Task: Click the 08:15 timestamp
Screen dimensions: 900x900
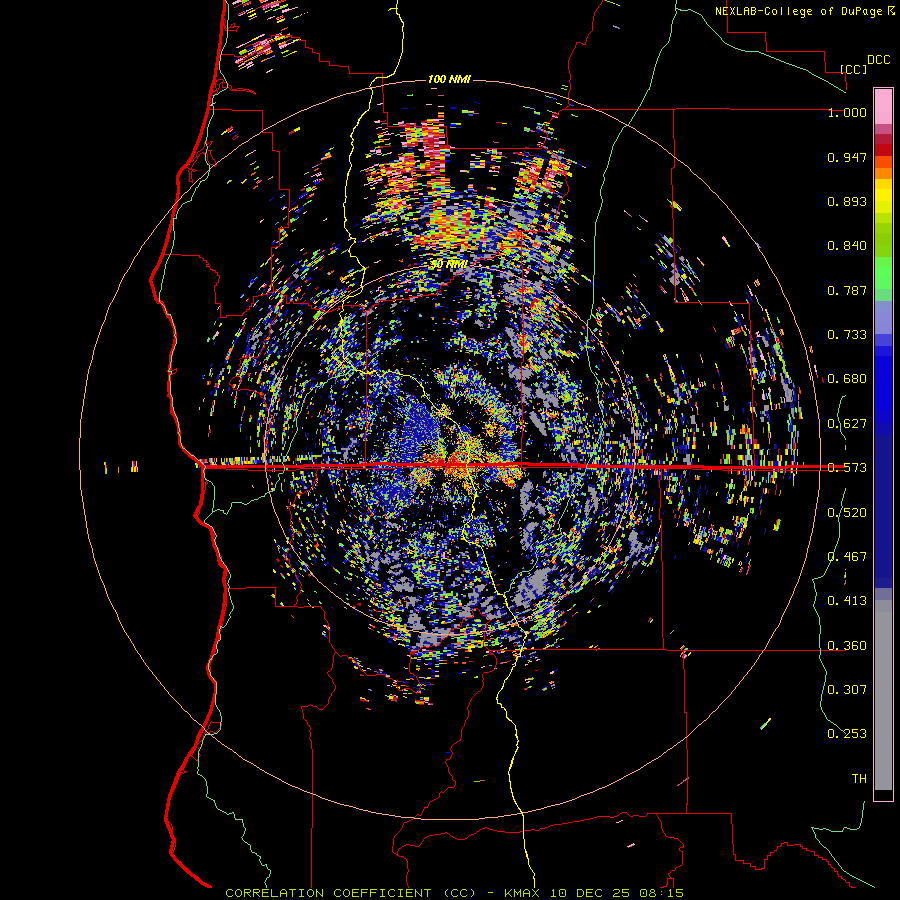Action: [x=661, y=893]
